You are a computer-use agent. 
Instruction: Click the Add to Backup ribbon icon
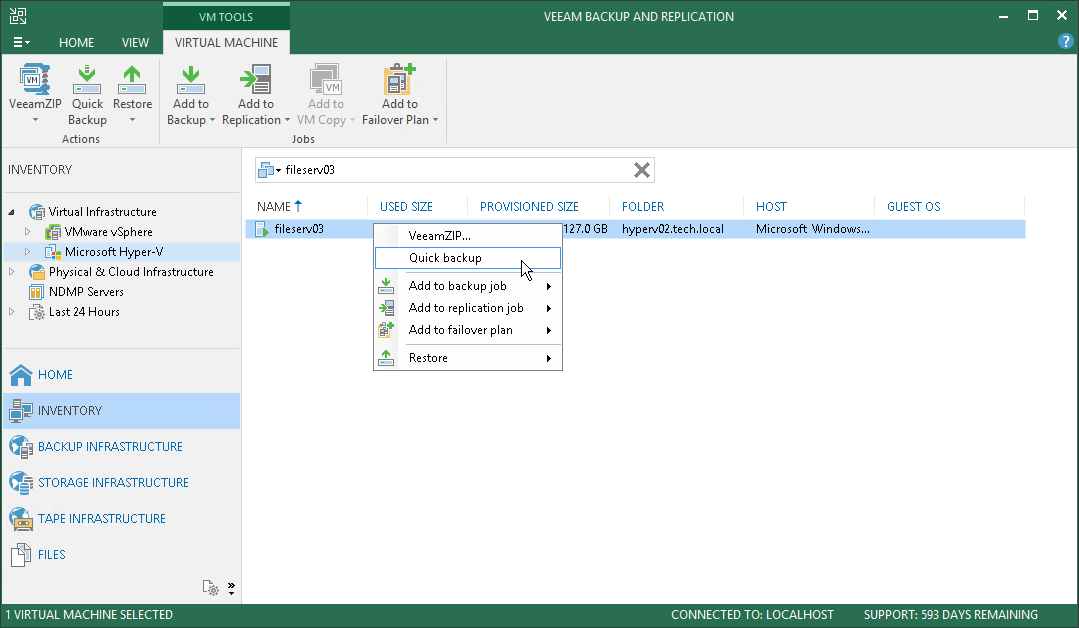(191, 80)
